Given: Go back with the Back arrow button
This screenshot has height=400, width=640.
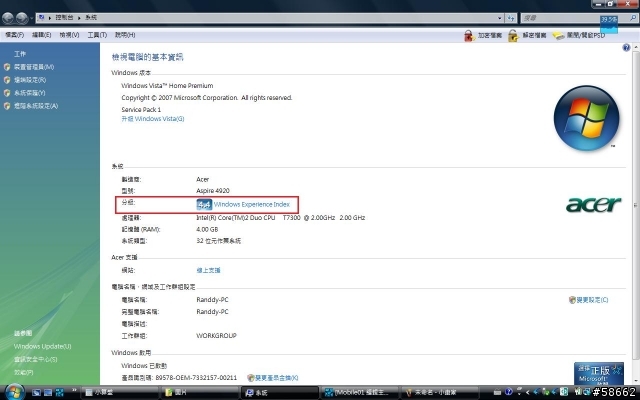Looking at the screenshot, I should (8, 18).
